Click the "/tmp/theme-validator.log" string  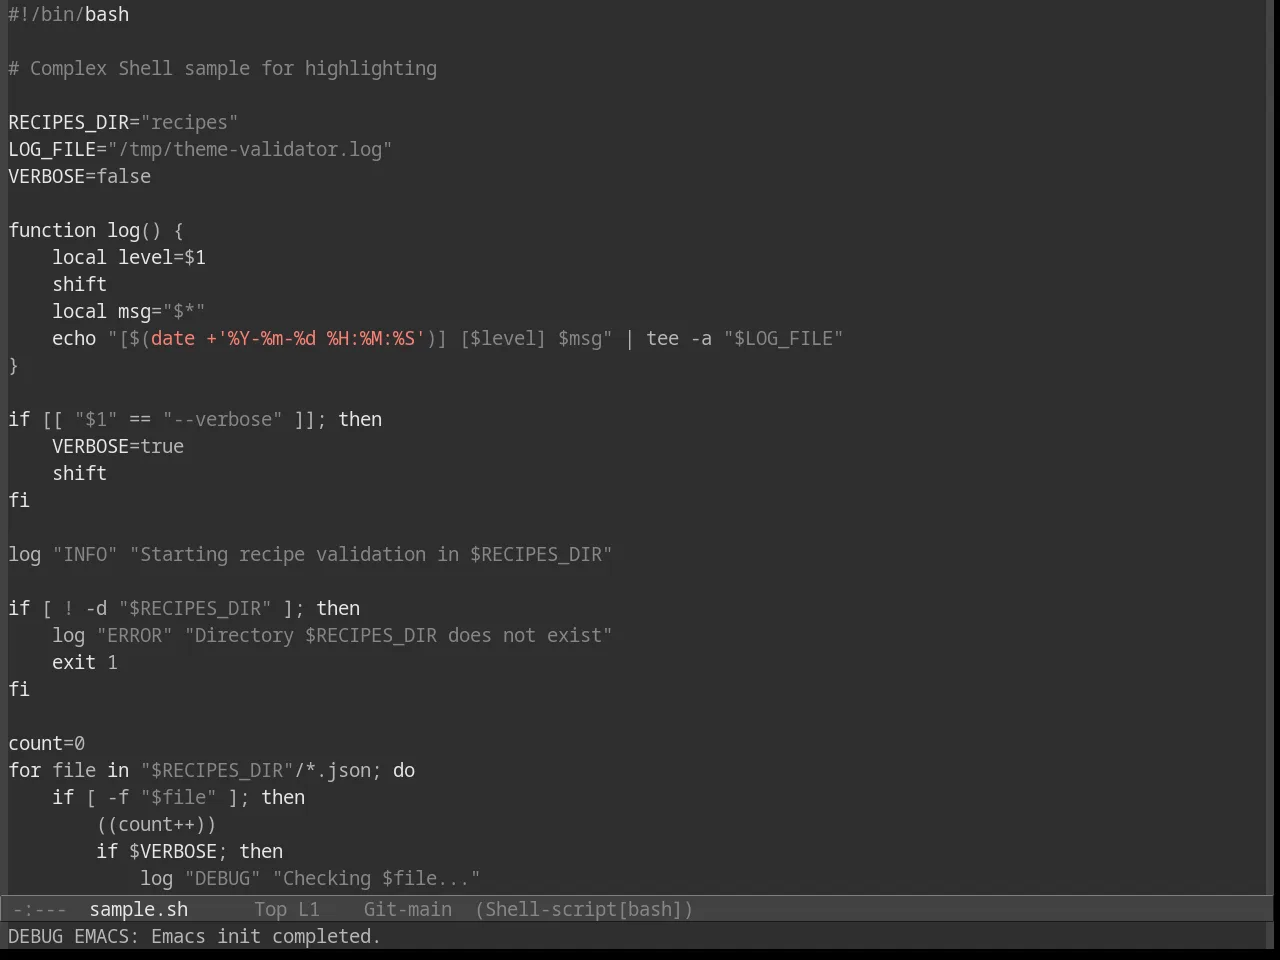point(250,150)
